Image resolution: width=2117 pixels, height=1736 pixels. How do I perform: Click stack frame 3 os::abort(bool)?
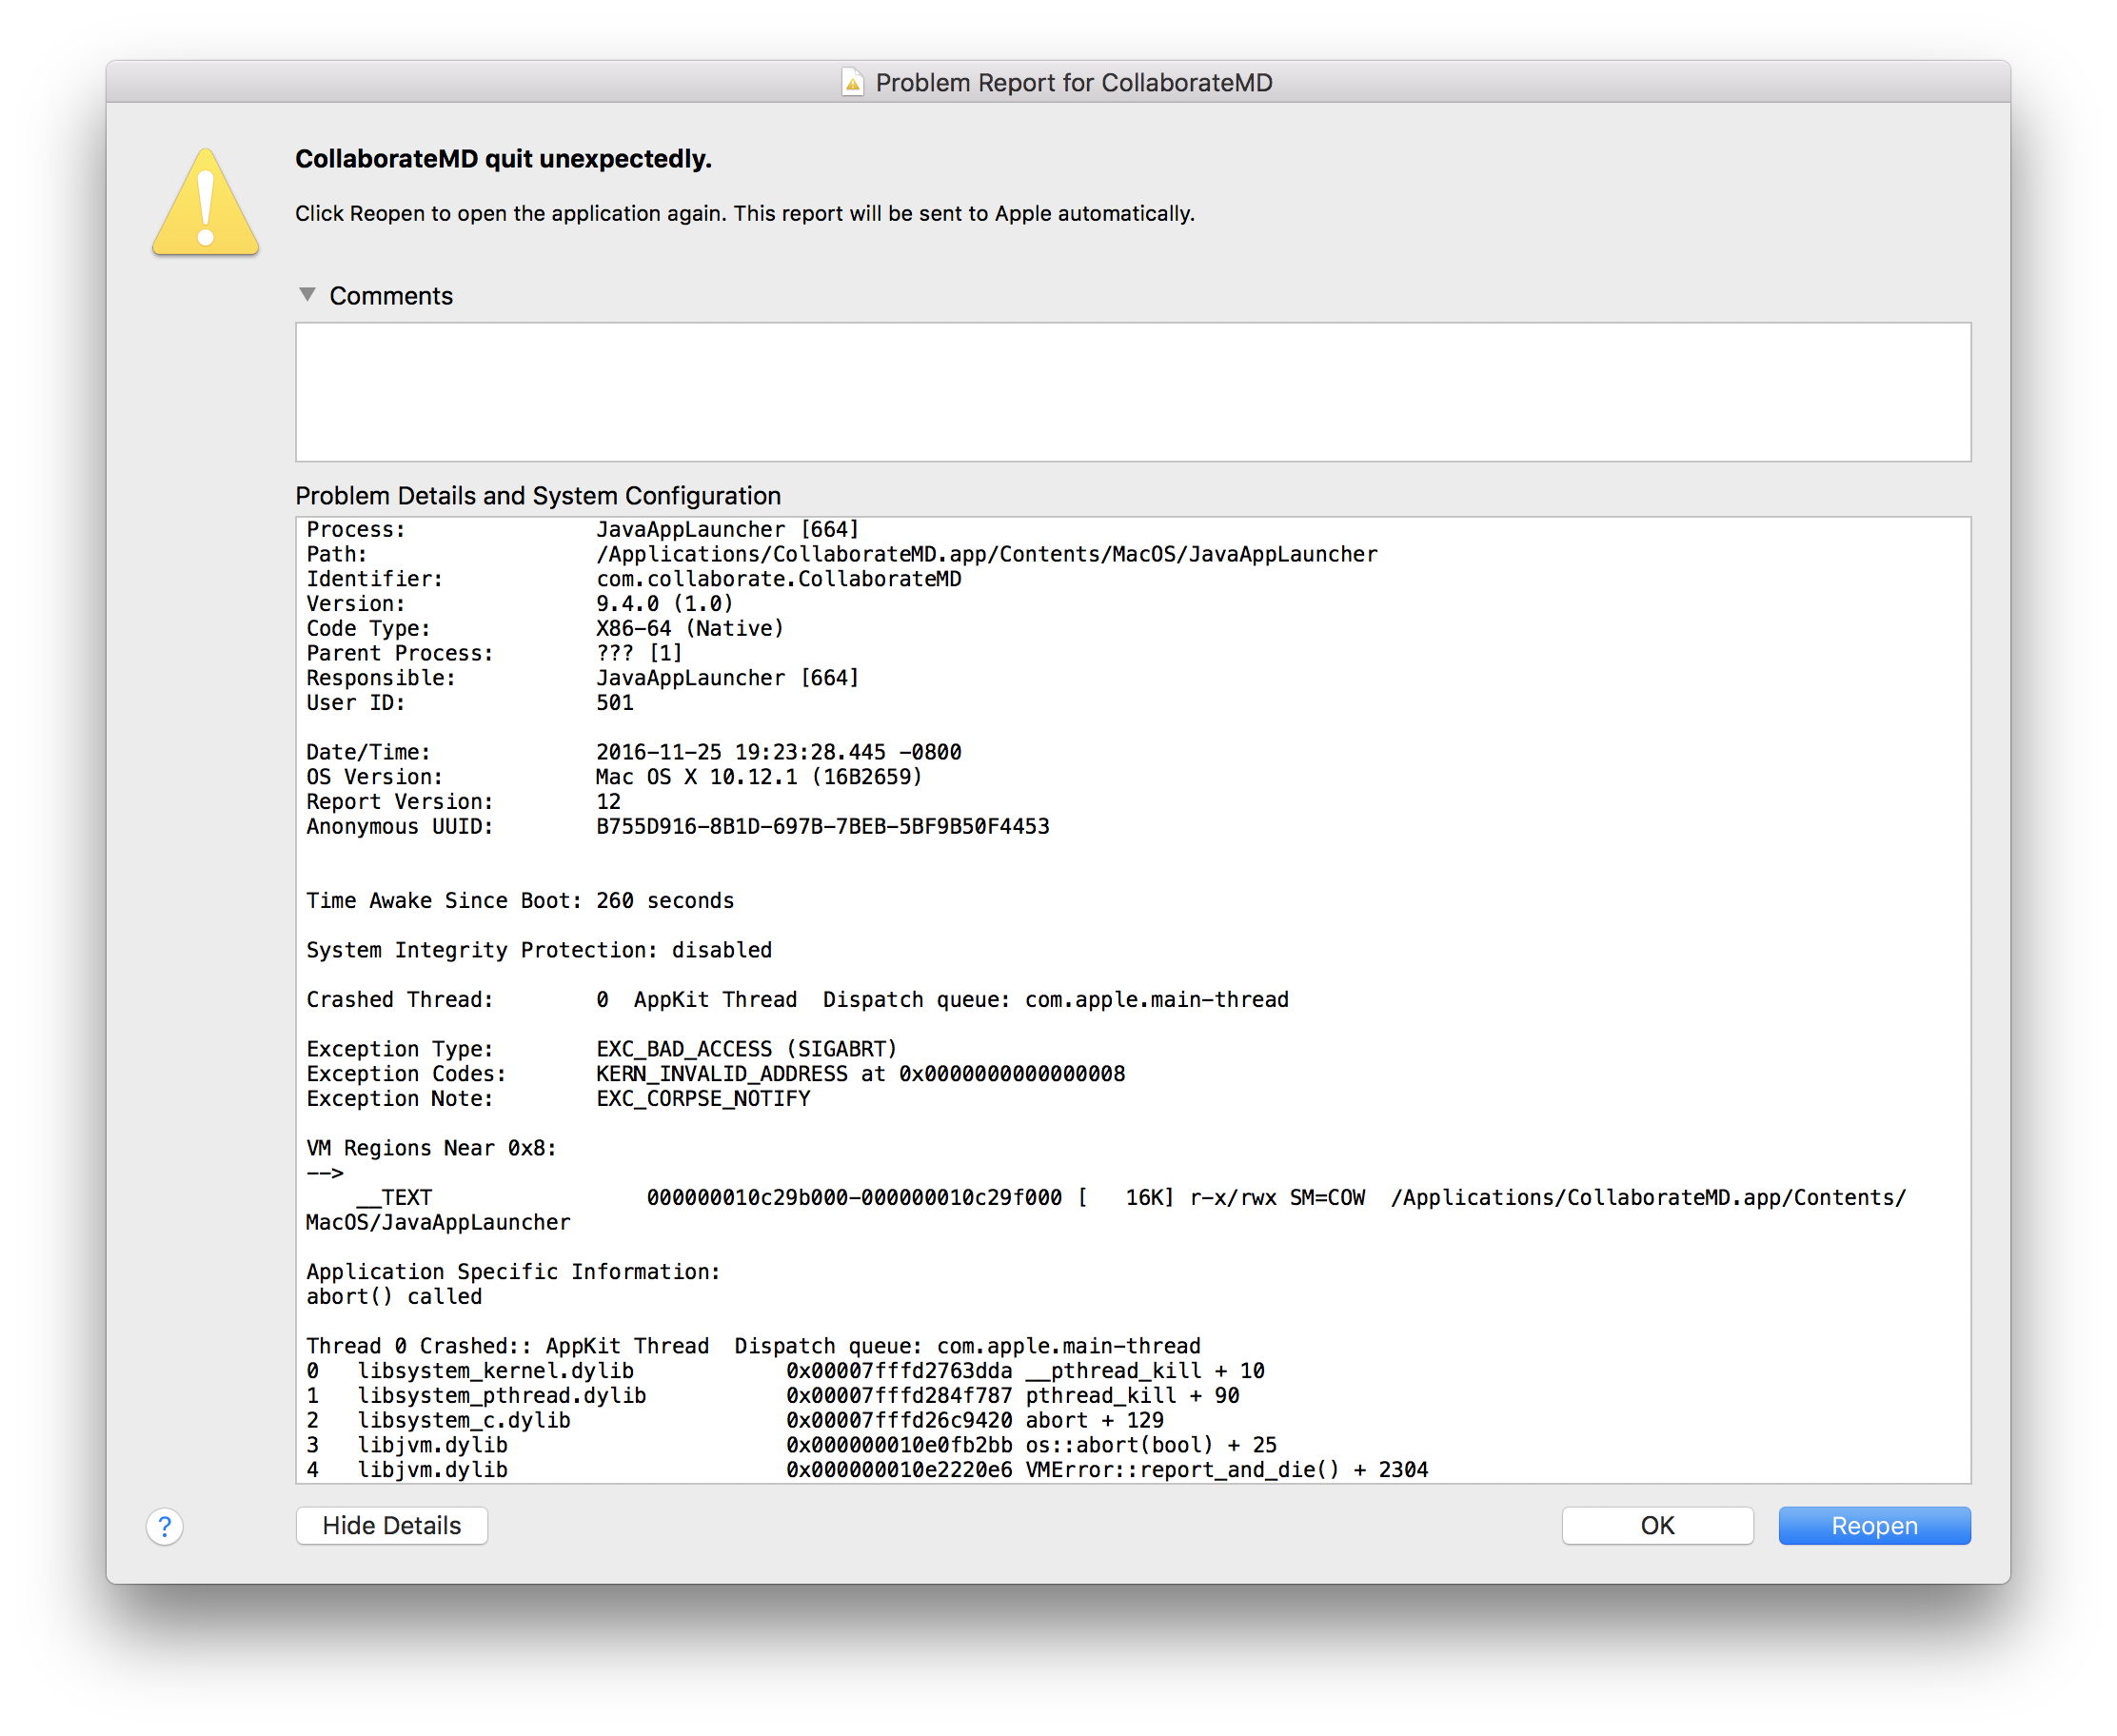coord(792,1445)
